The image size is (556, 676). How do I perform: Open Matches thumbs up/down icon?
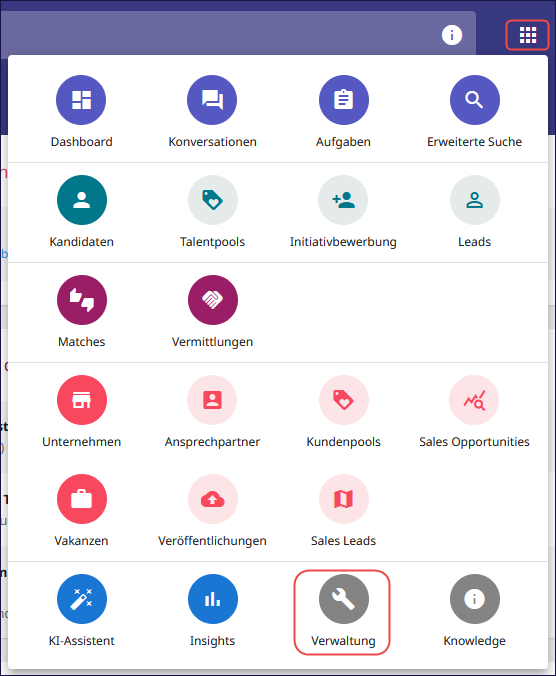(x=81, y=300)
